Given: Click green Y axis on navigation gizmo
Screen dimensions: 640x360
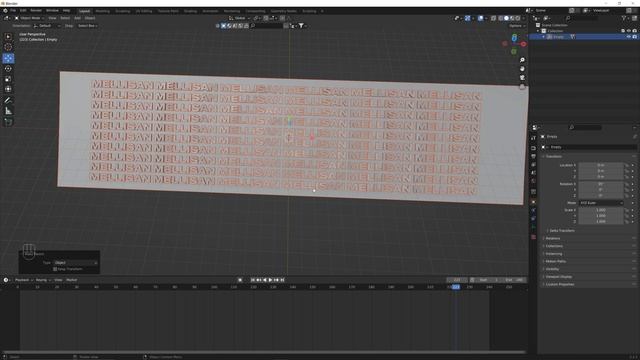Looking at the screenshot, I should click(513, 51).
